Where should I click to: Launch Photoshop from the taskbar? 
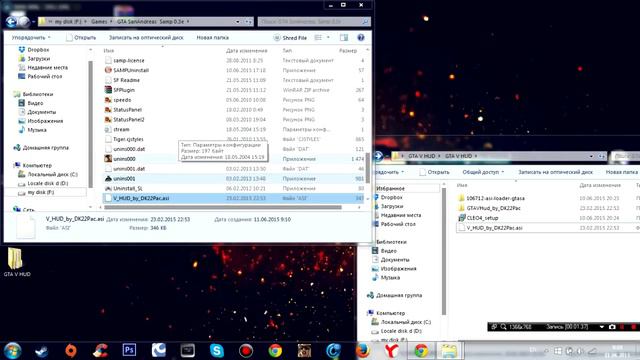129,350
